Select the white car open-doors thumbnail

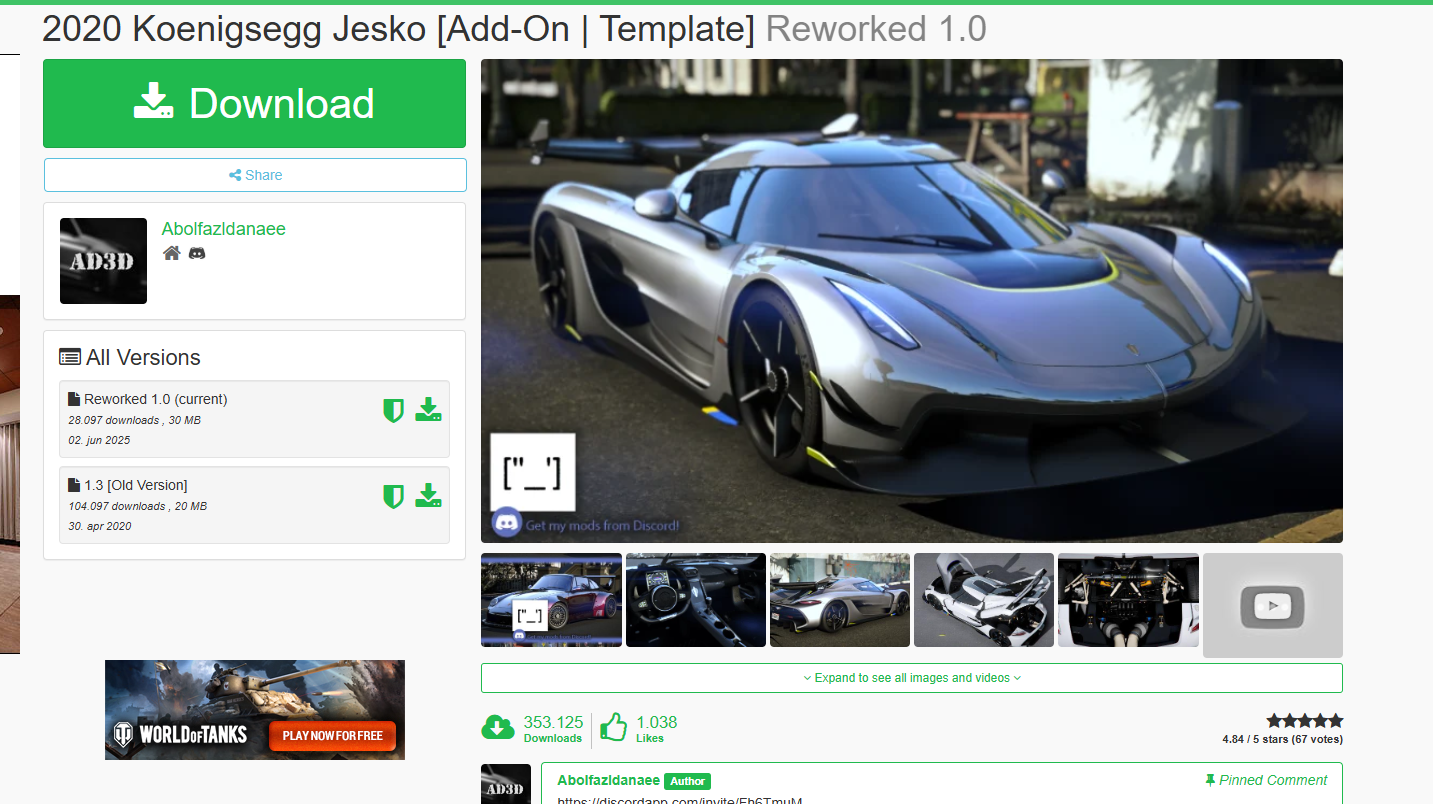(983, 600)
